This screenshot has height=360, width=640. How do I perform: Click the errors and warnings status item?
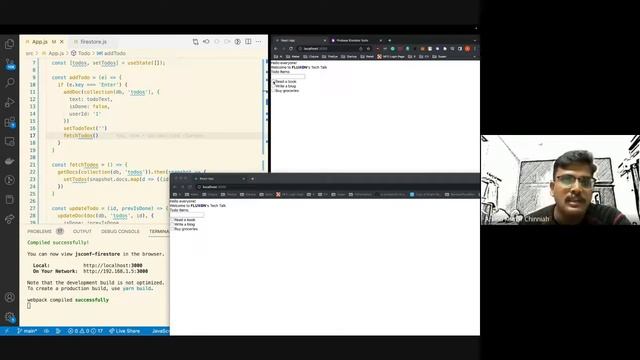tap(85, 331)
